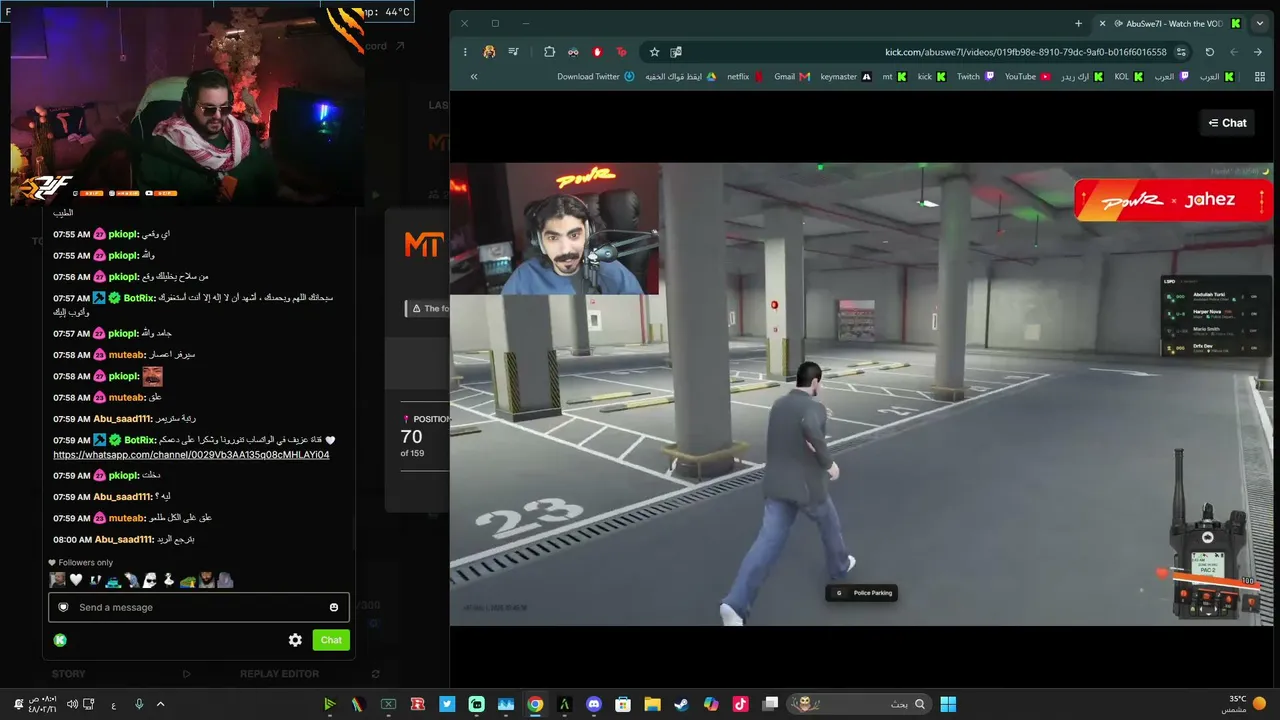Open the browser profile avatar
This screenshot has height=720, width=1280.
tap(489, 52)
